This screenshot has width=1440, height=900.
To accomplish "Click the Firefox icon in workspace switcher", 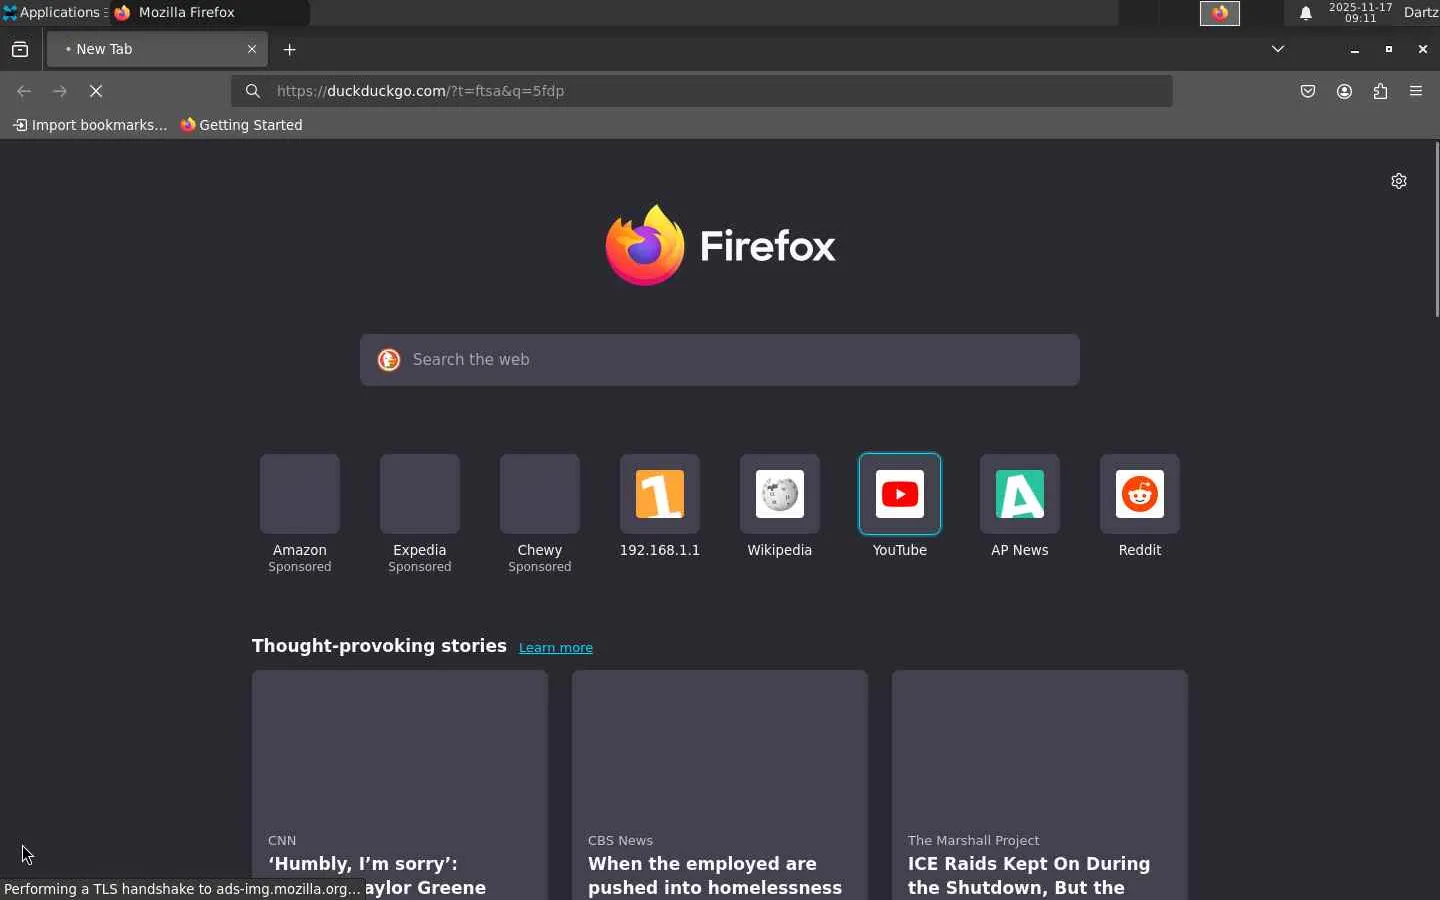I will [1221, 13].
